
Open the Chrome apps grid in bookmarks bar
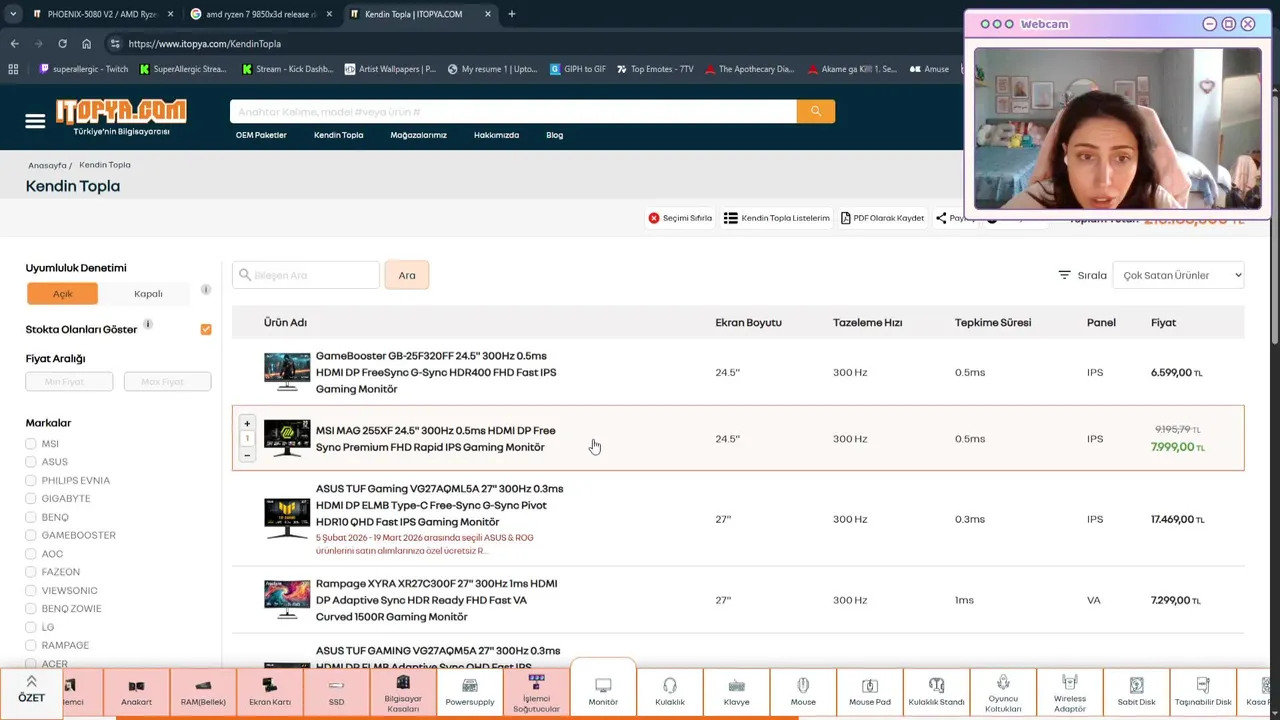13,69
